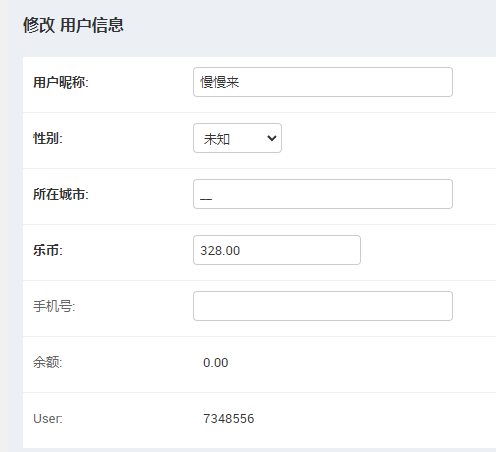Viewport: 496px width, 452px height.
Task: Click the 修改 用户信息 page heading
Action: pos(73,25)
